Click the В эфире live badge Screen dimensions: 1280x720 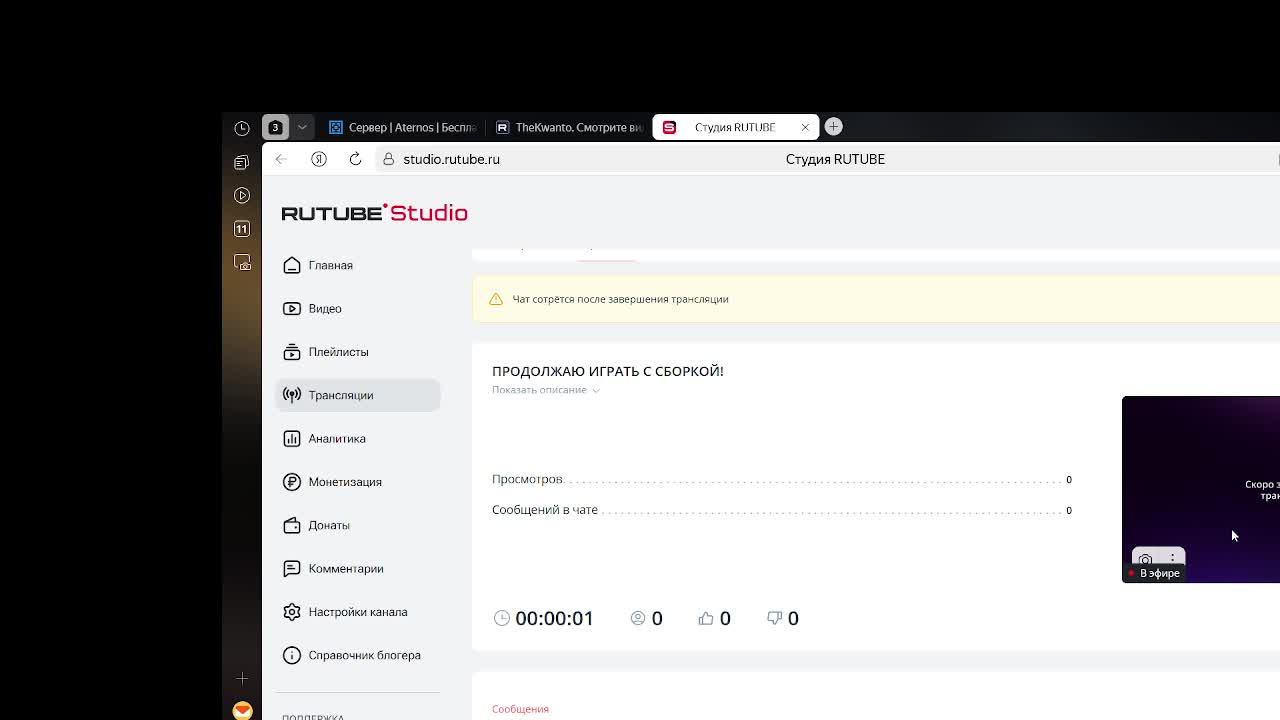click(1155, 573)
